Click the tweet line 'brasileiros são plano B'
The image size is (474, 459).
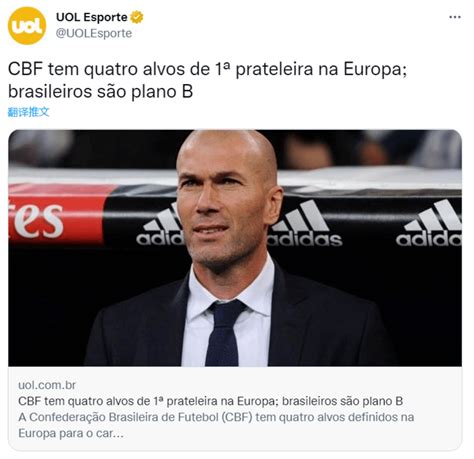tap(100, 92)
